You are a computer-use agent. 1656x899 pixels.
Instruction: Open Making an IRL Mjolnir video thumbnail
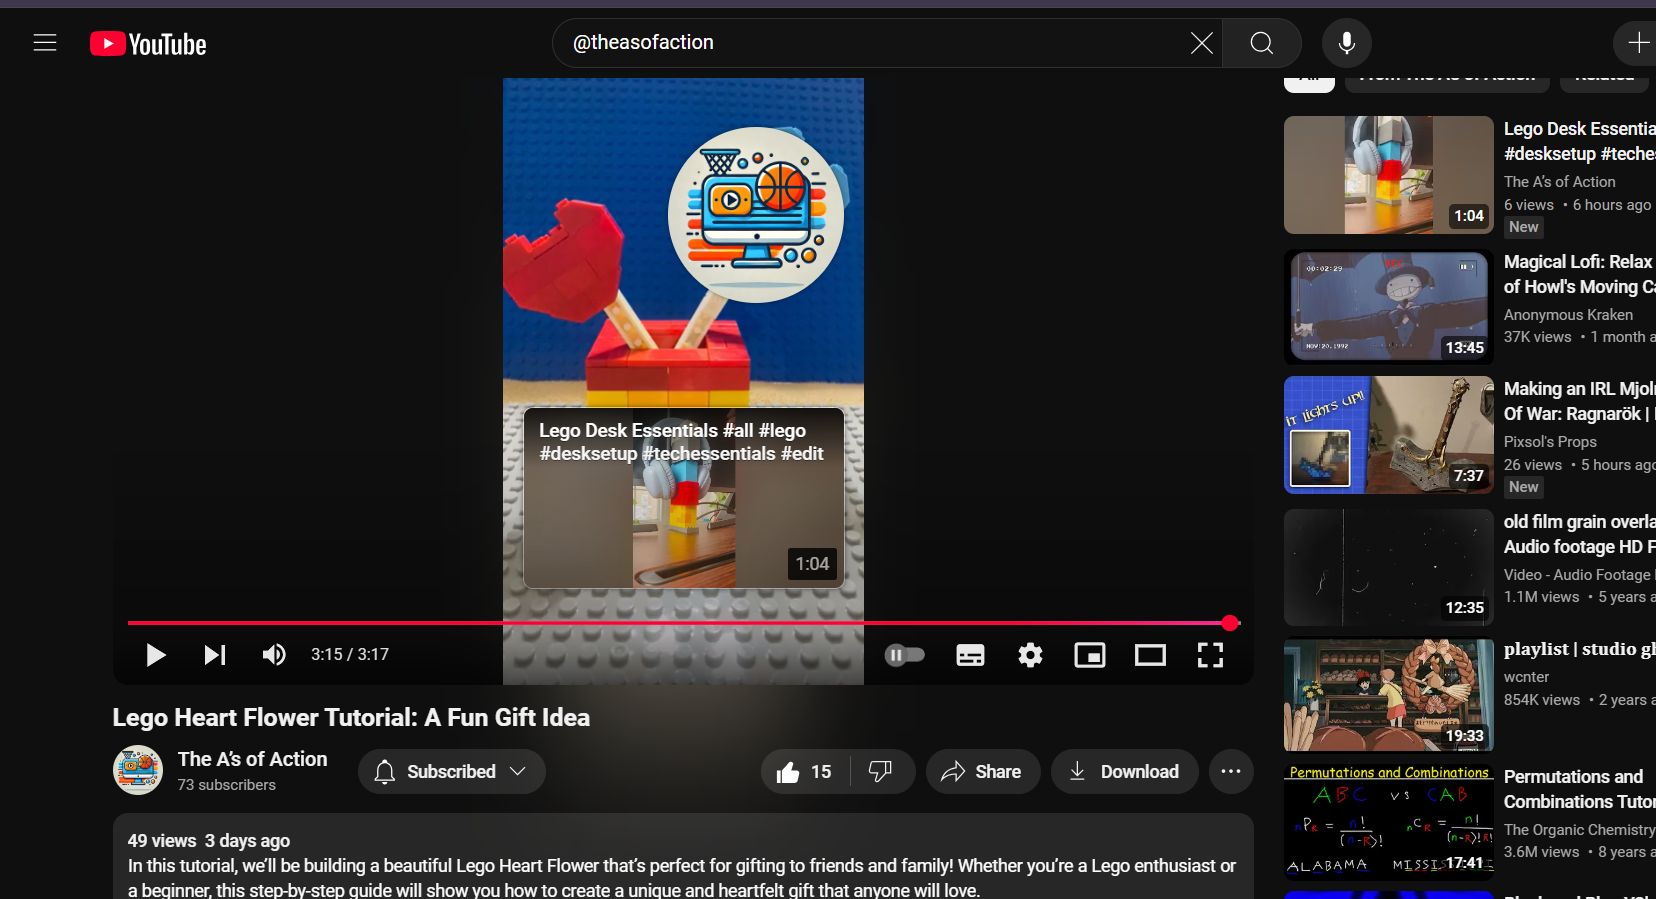(x=1388, y=435)
